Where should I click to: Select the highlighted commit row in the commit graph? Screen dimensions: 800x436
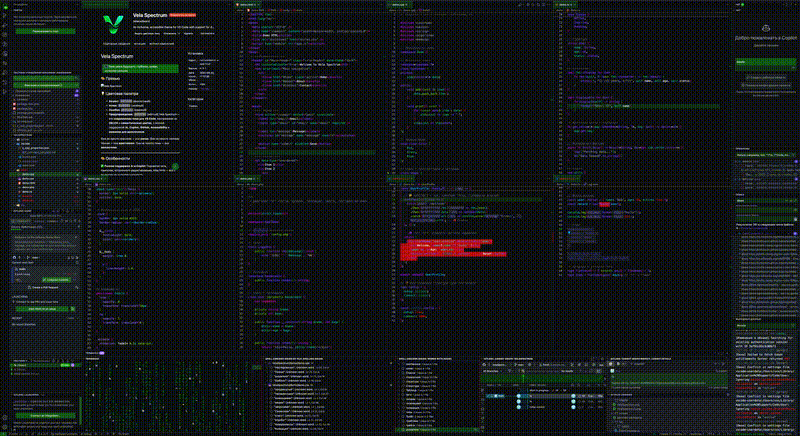point(543,396)
